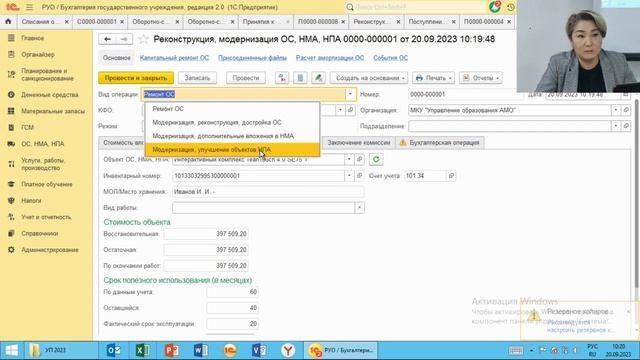Open the document list report icon
The width and height of the screenshot is (640, 360).
(x=300, y=78)
